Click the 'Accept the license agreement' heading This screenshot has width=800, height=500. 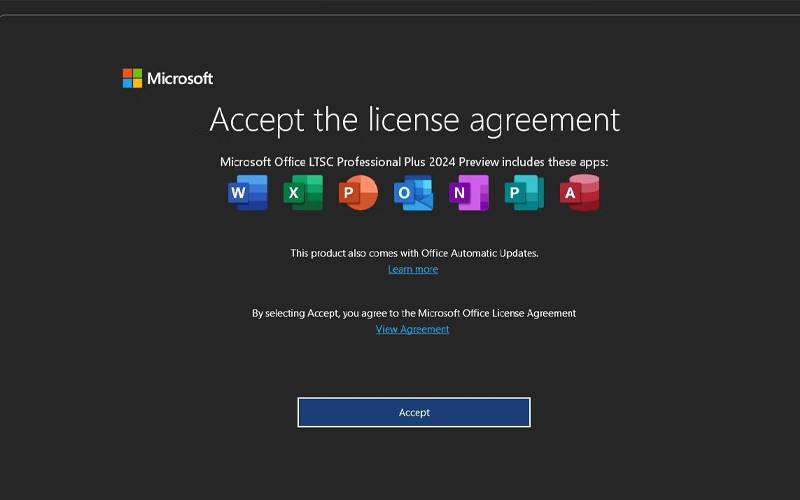tap(414, 120)
